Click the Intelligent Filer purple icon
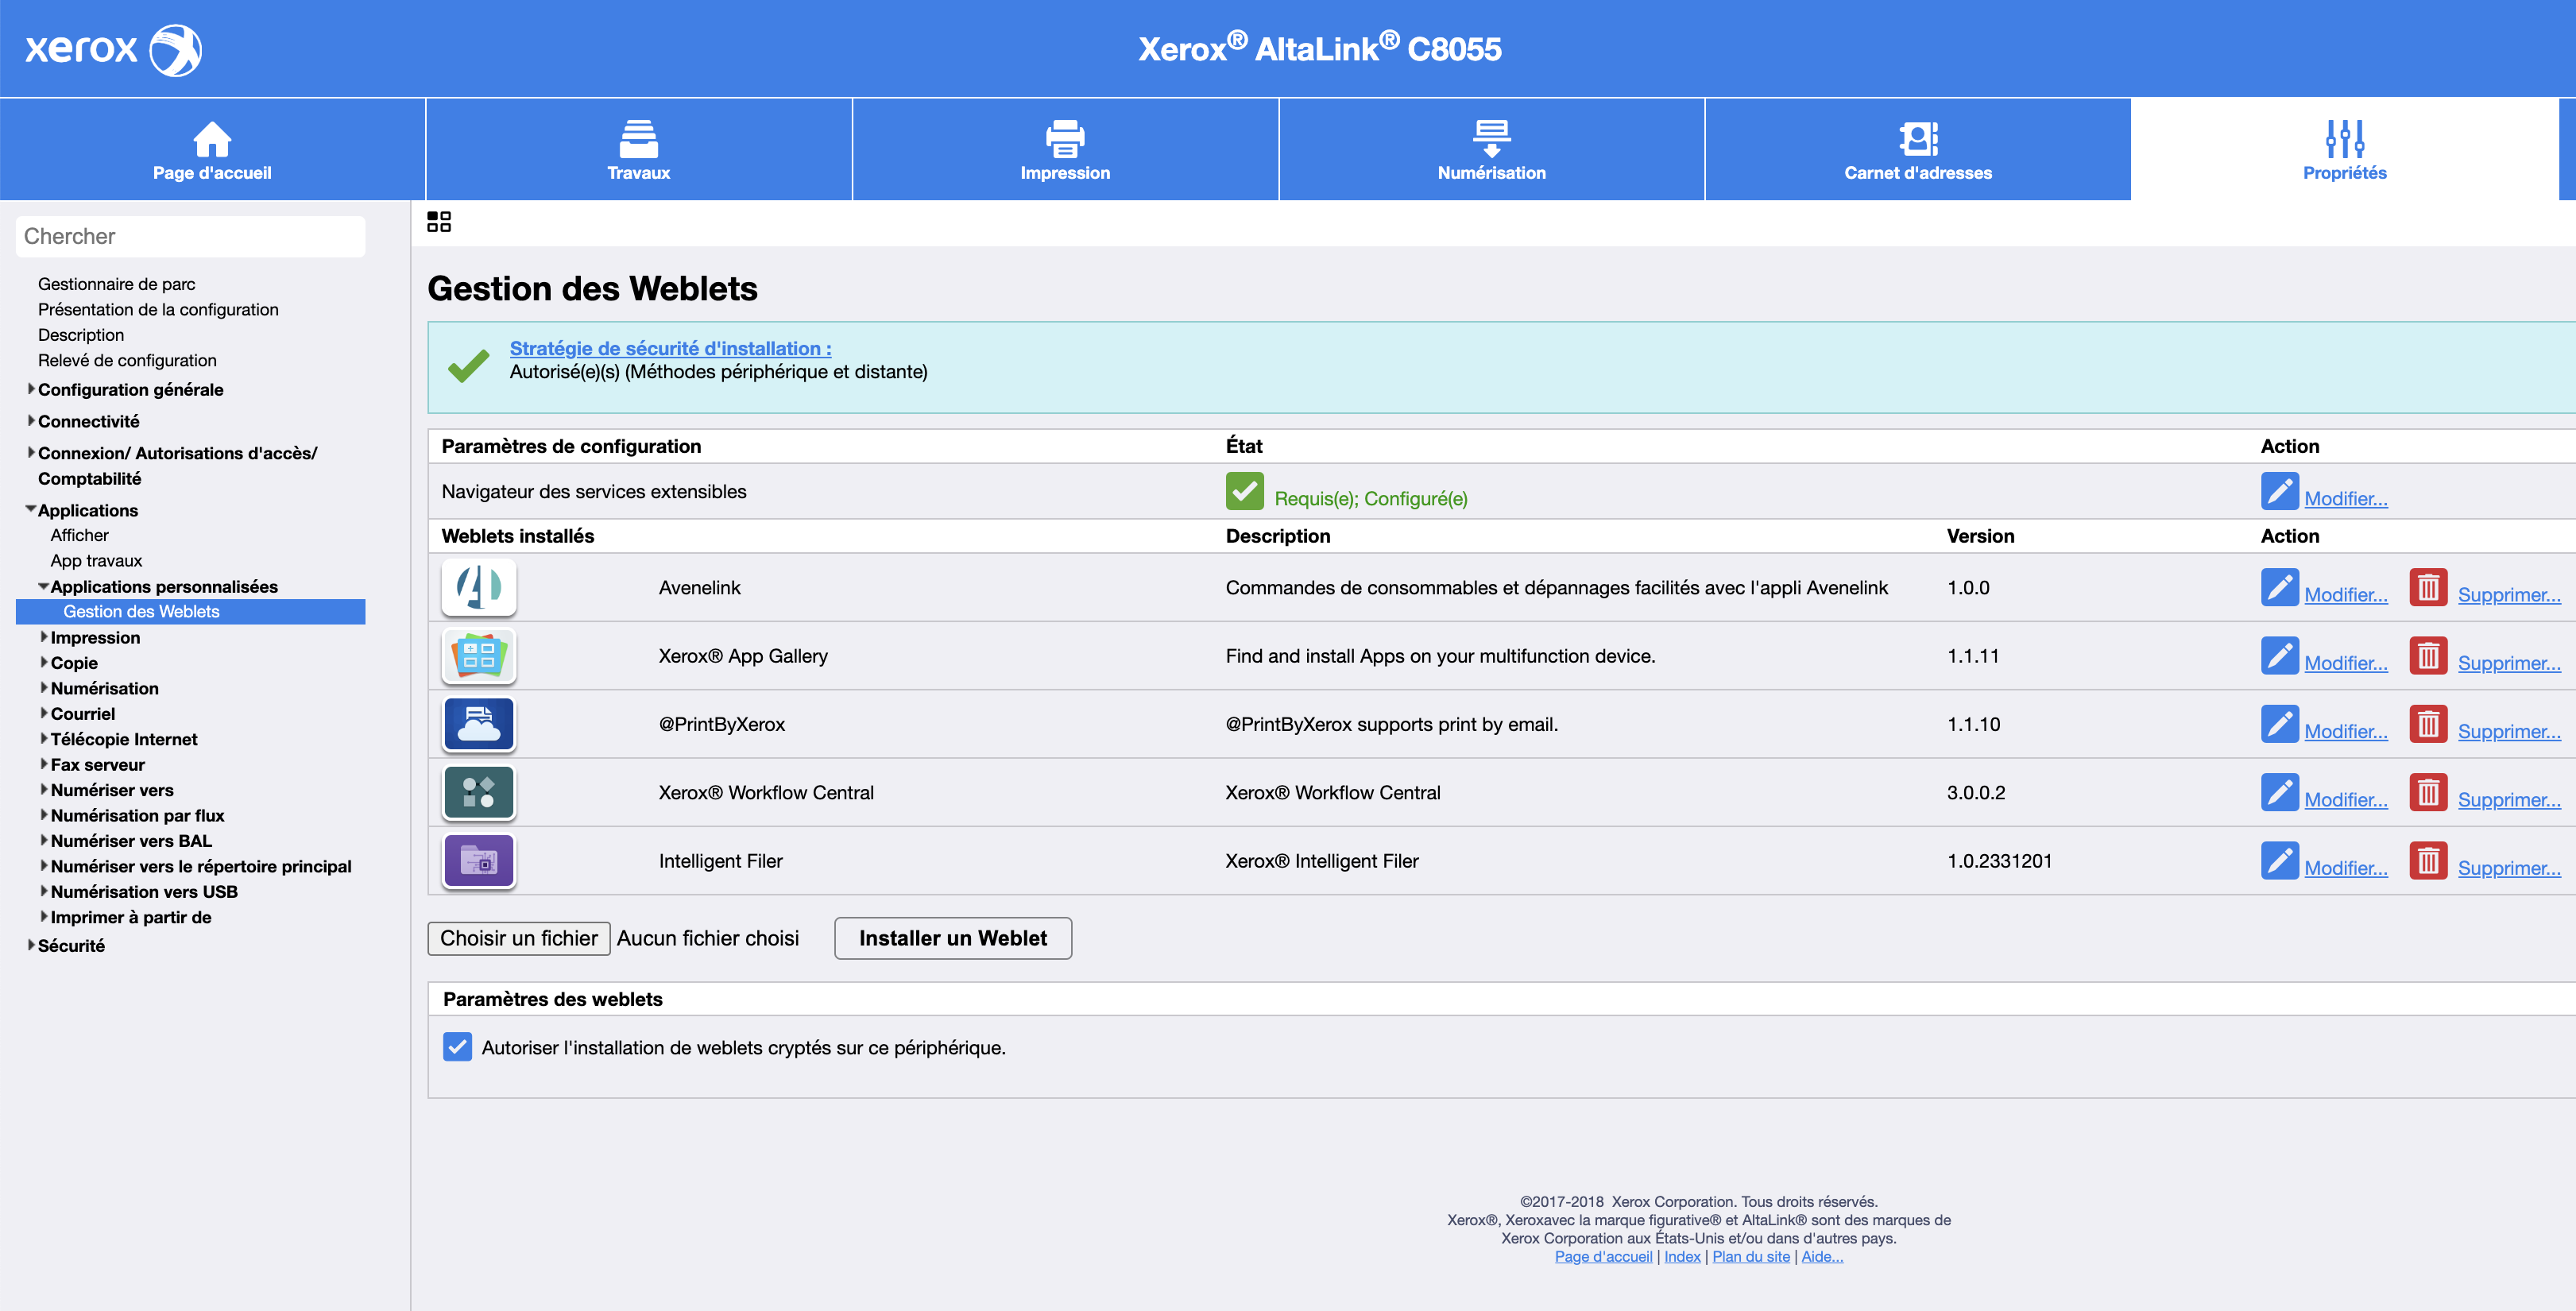Viewport: 2576px width, 1311px height. (479, 860)
